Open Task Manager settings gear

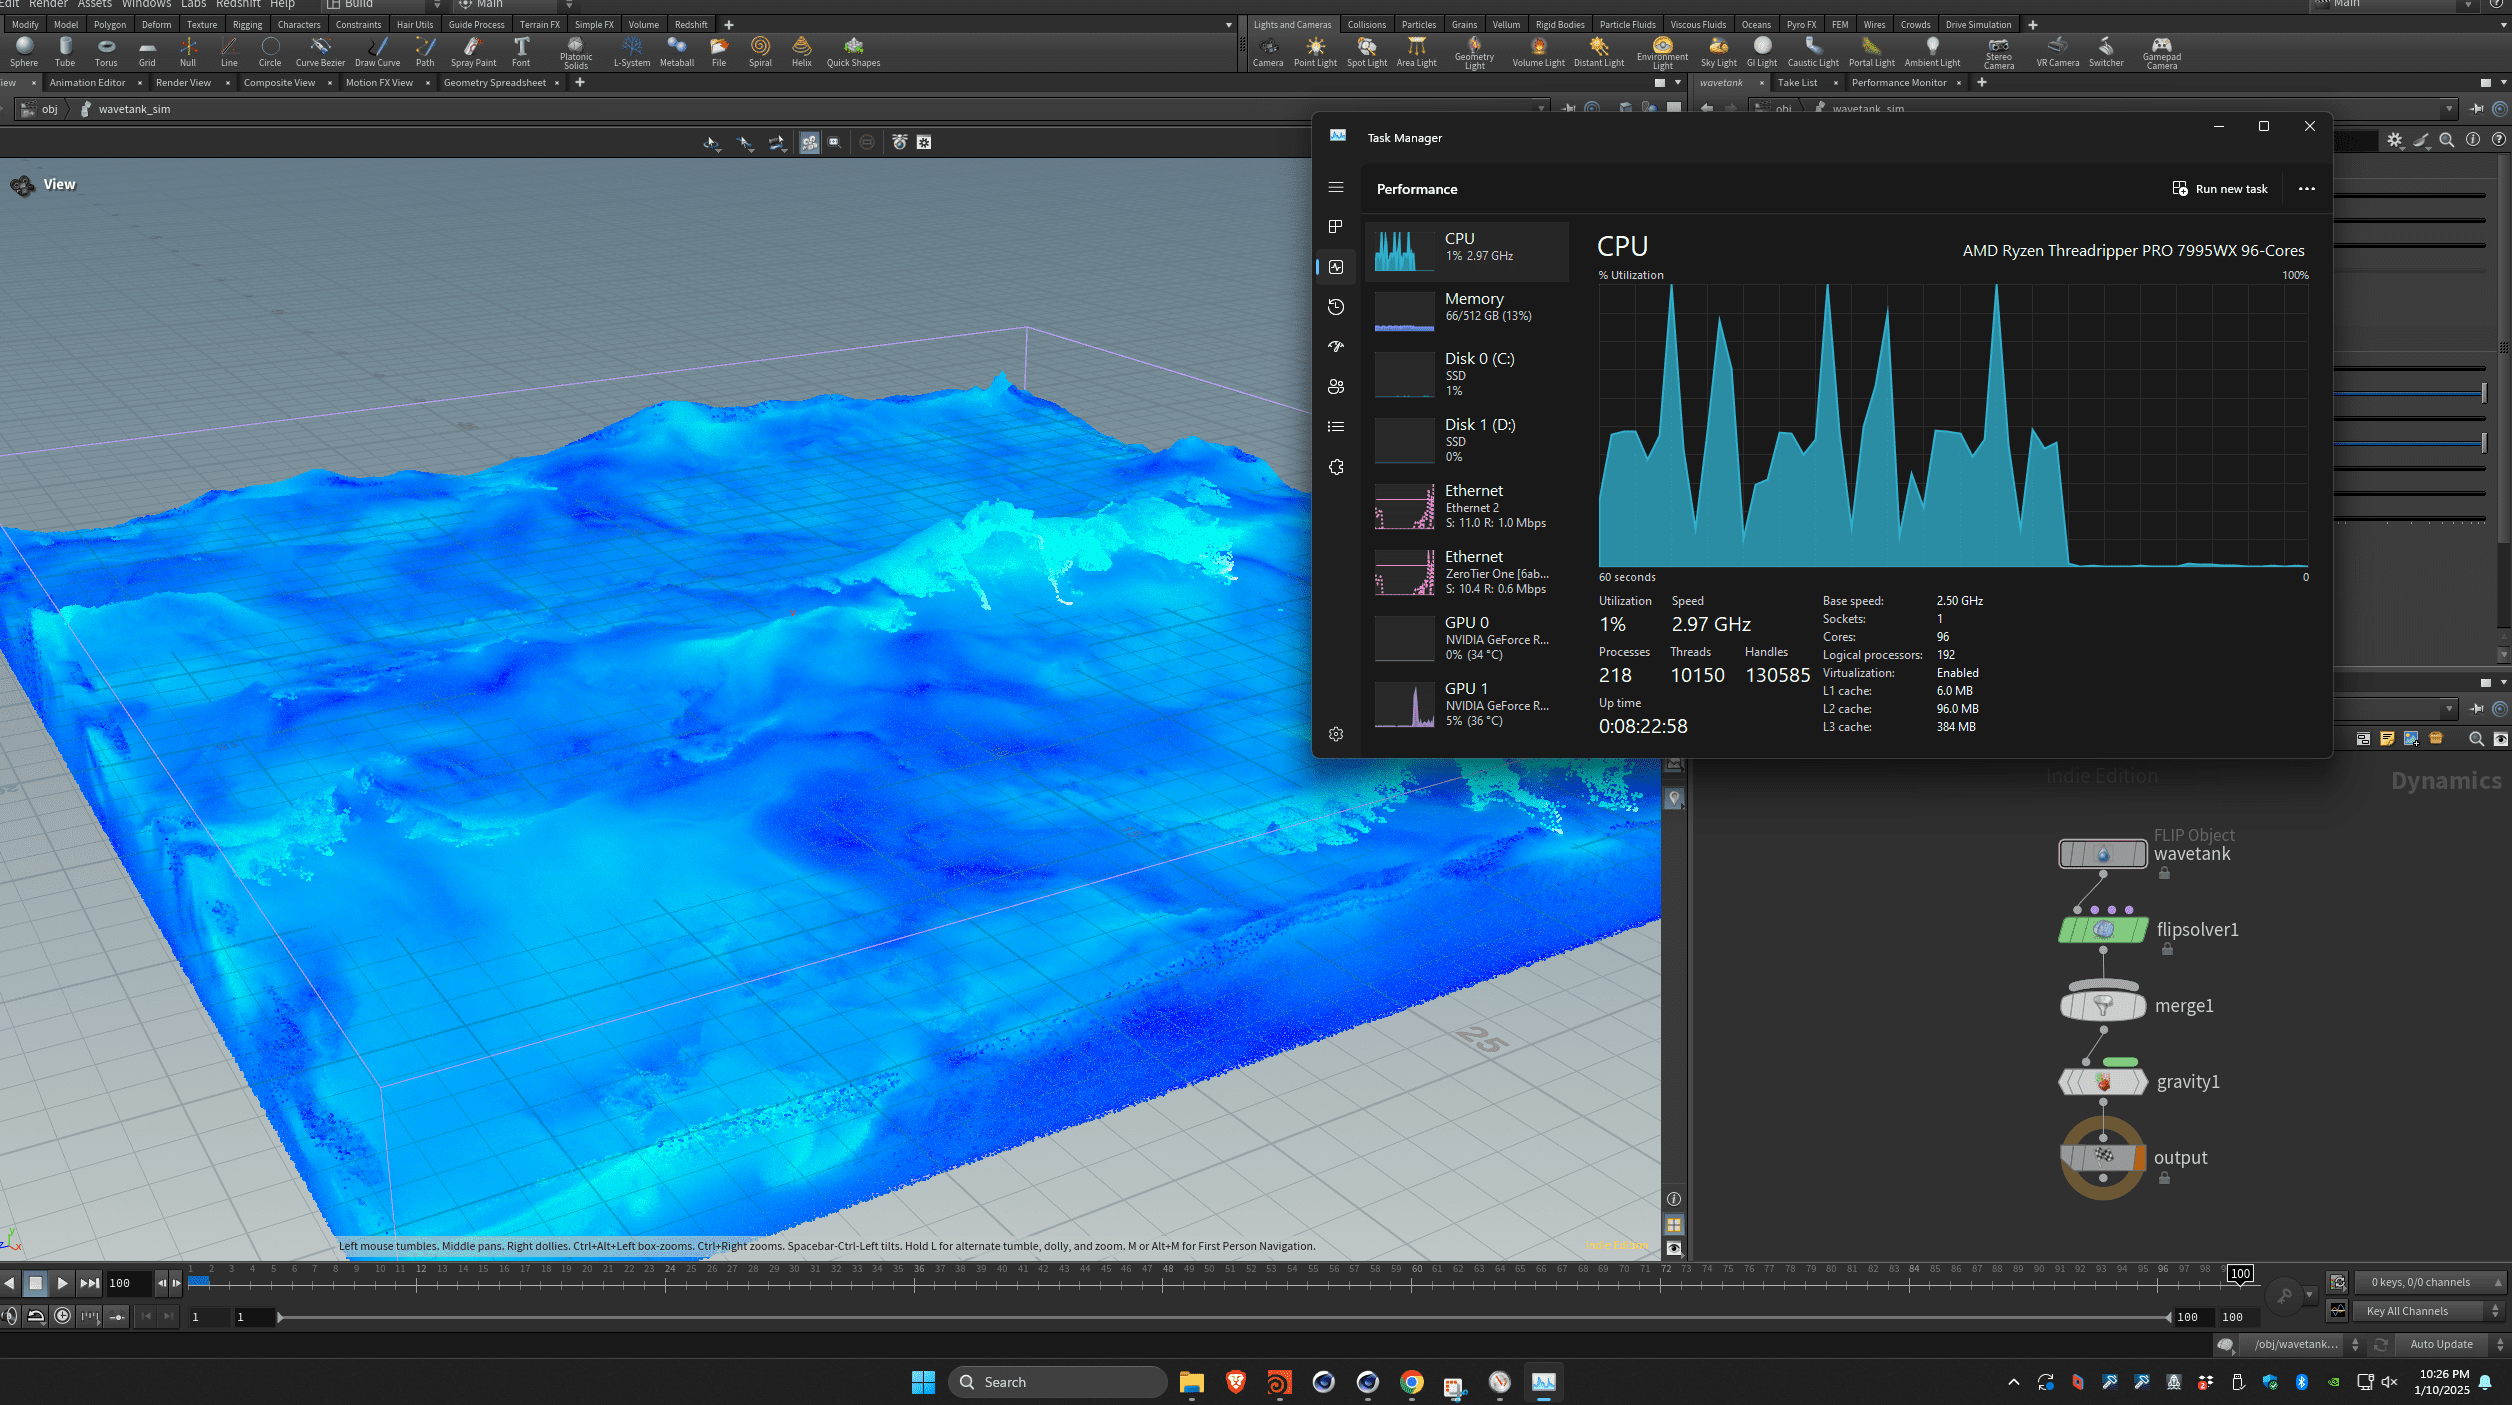[1336, 733]
